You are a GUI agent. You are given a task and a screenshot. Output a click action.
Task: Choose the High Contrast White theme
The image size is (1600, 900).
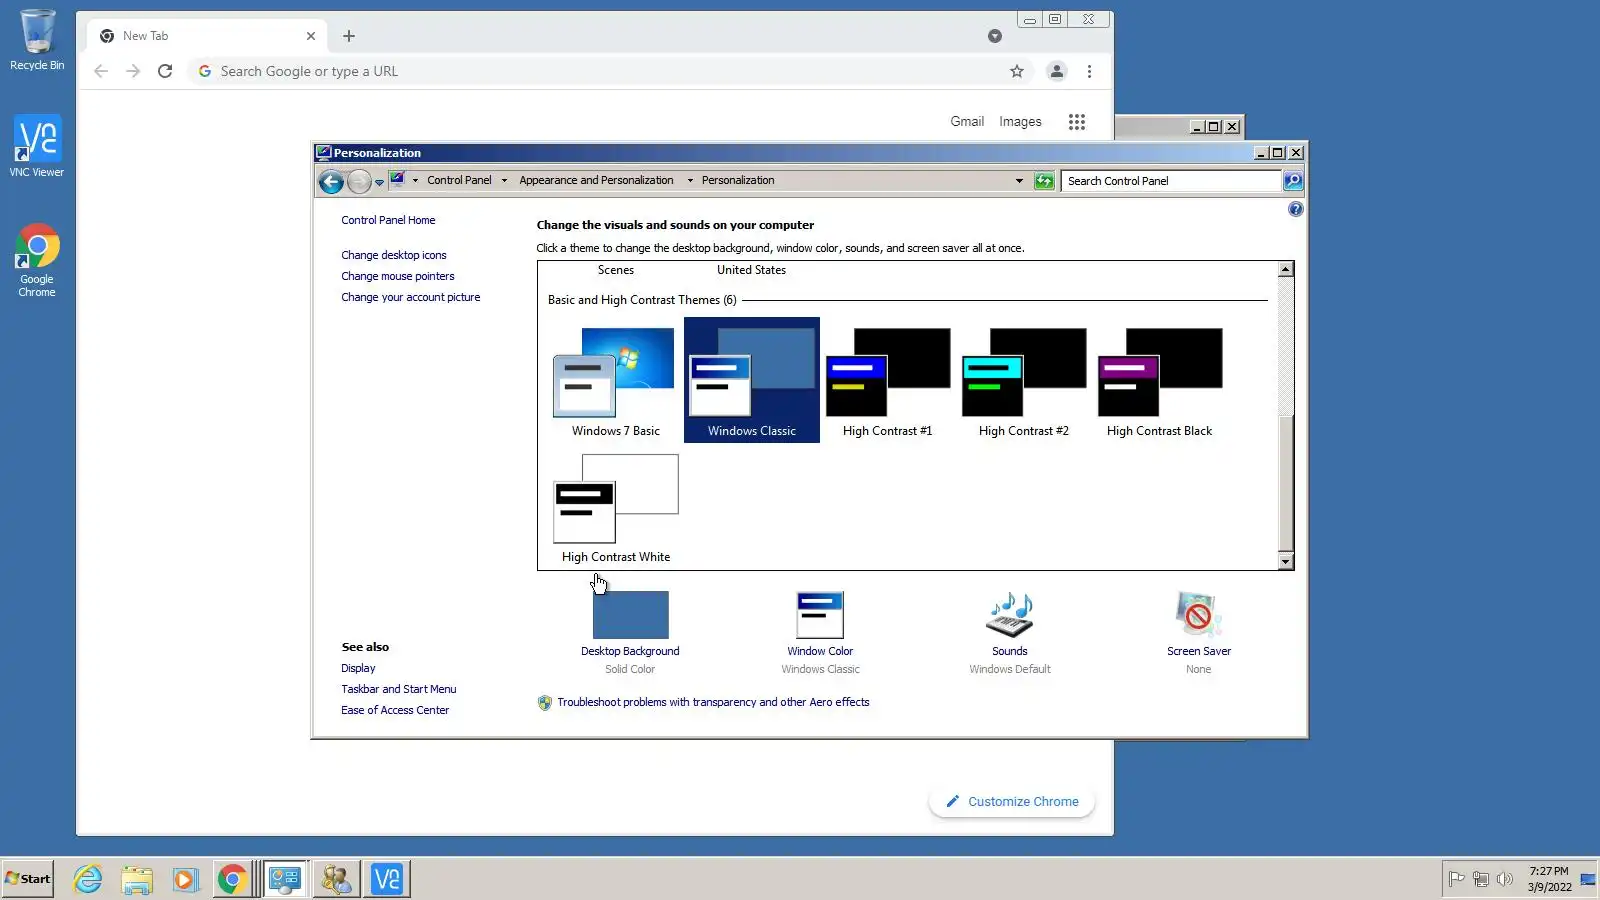(x=616, y=508)
